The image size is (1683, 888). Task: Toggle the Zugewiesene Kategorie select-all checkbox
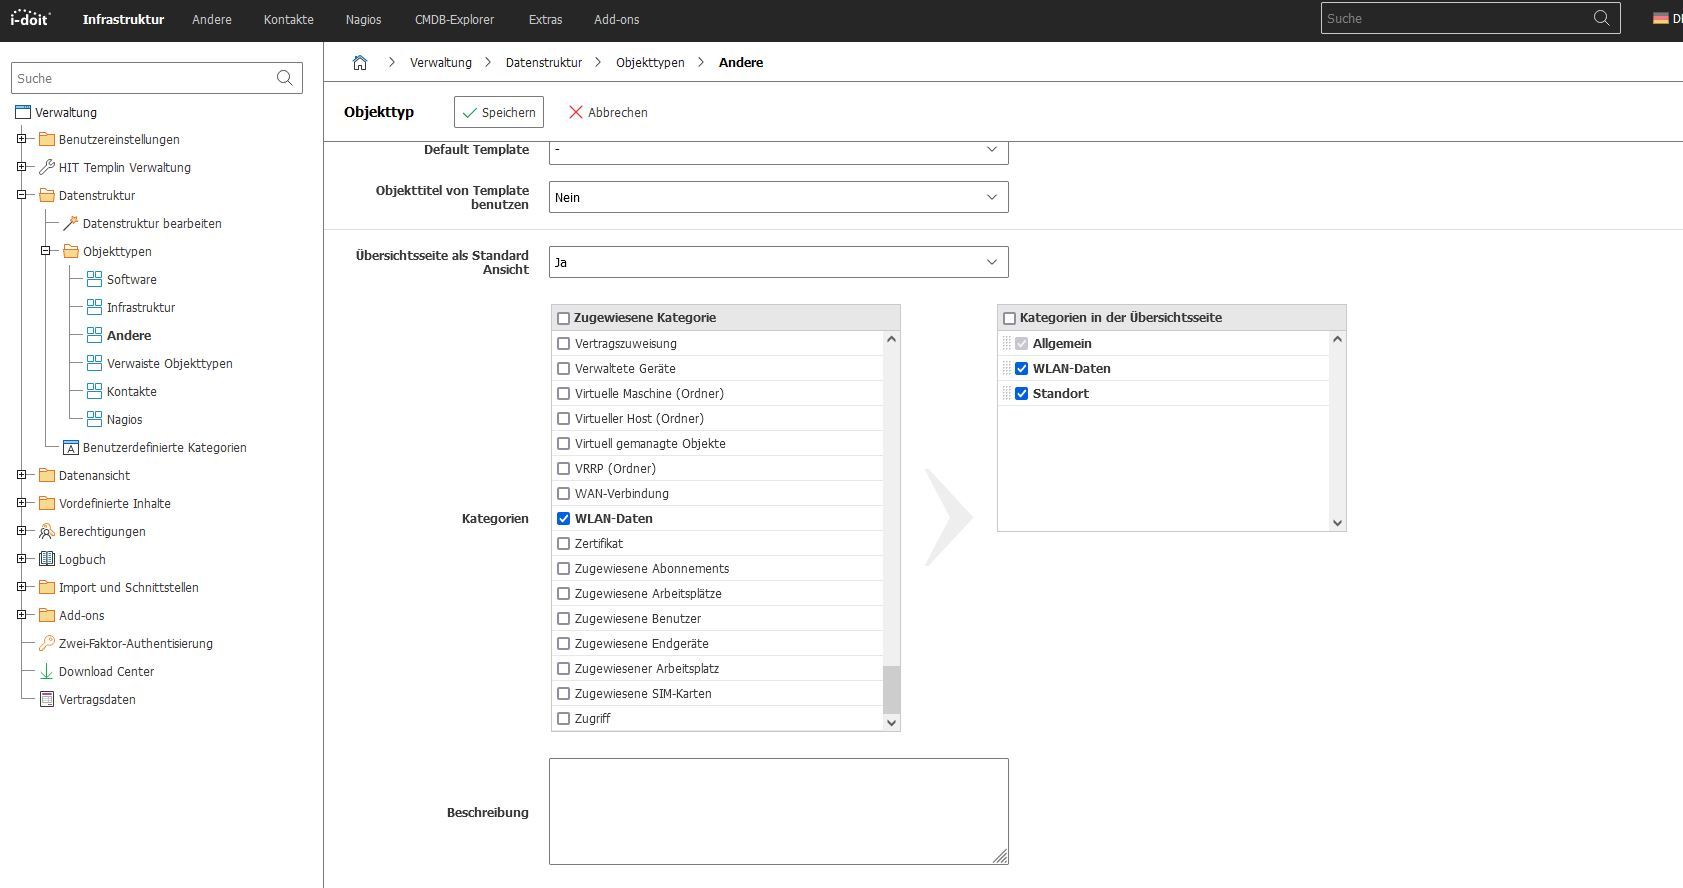click(563, 318)
